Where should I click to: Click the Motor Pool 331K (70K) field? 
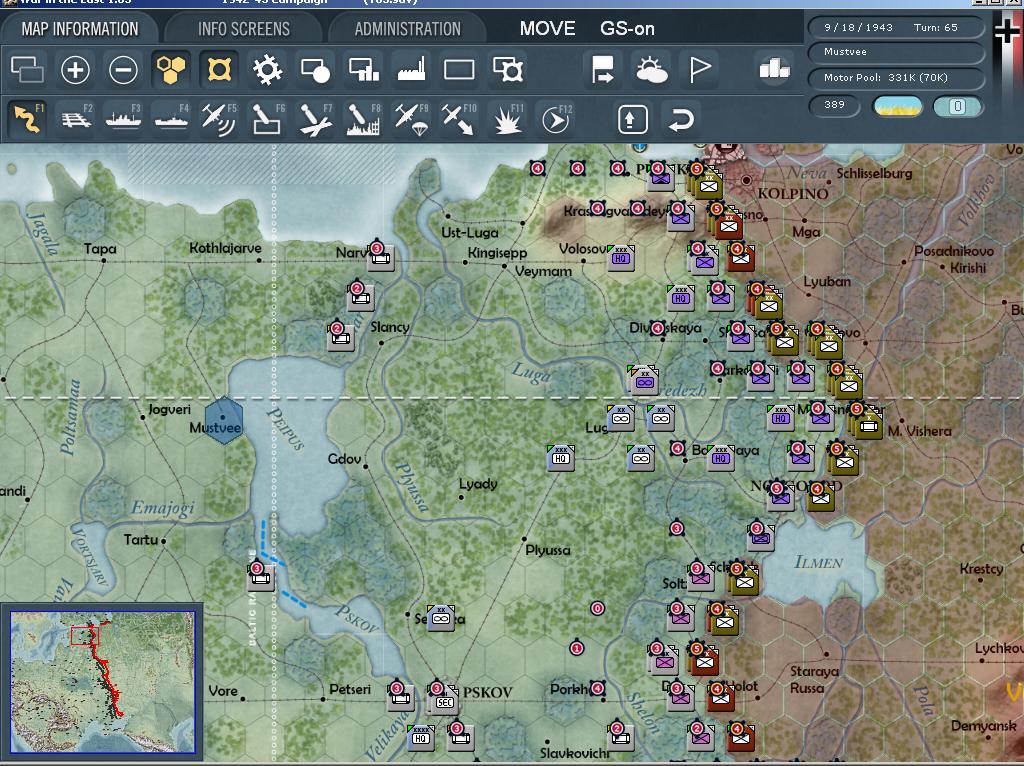[896, 78]
